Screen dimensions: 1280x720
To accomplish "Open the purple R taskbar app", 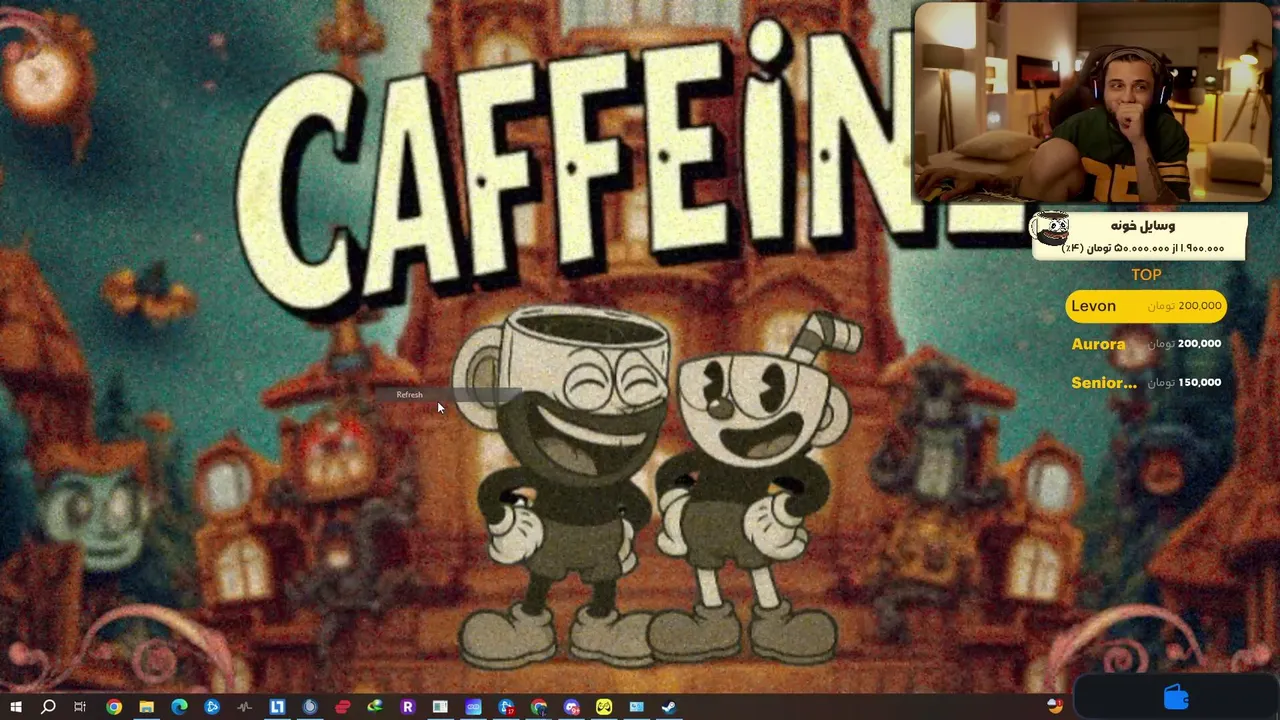I will click(x=407, y=707).
